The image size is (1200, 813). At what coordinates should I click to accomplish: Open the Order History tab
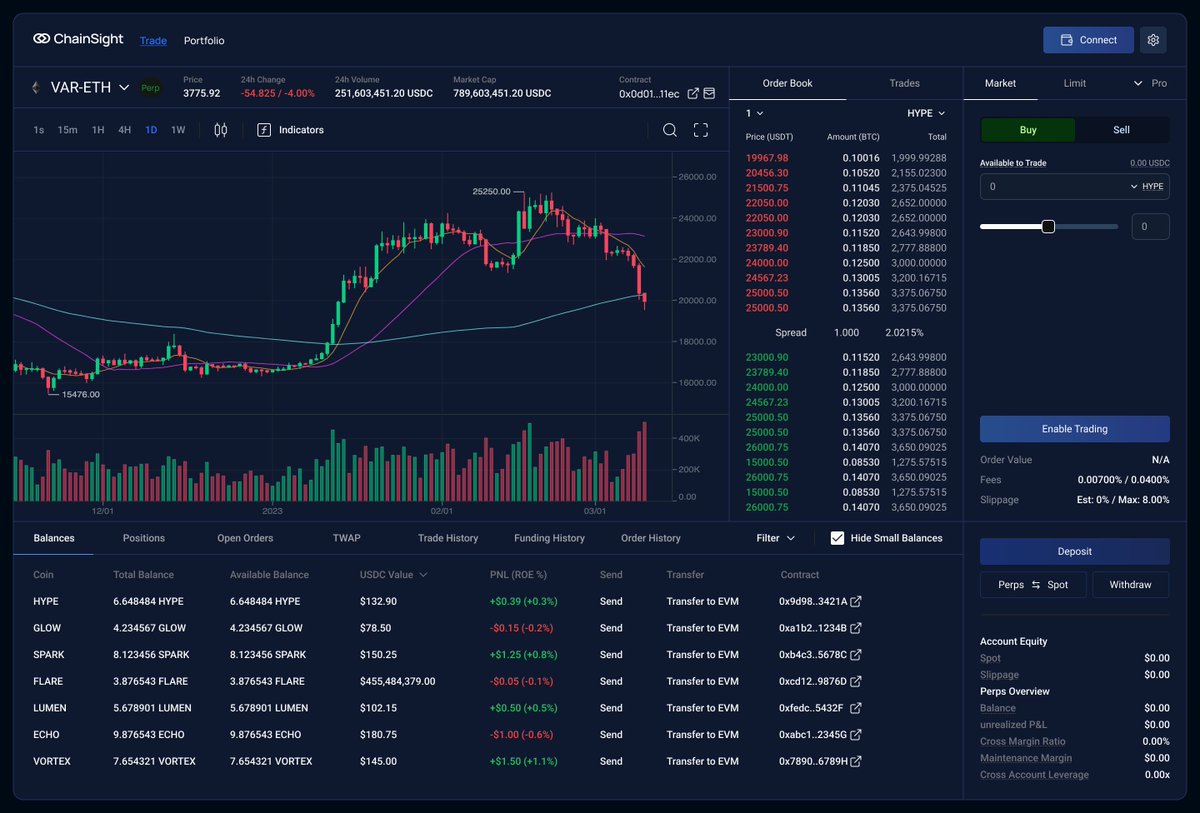(x=651, y=538)
